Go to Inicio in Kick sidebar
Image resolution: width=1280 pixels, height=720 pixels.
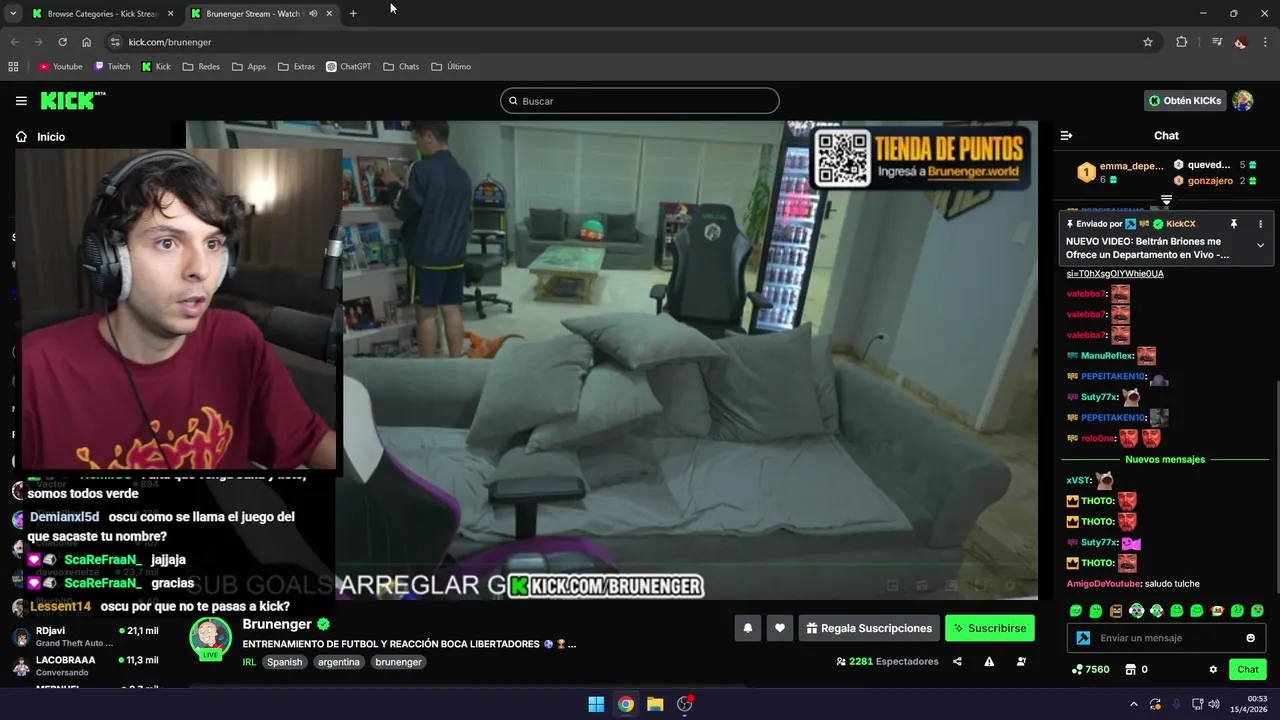[x=40, y=137]
